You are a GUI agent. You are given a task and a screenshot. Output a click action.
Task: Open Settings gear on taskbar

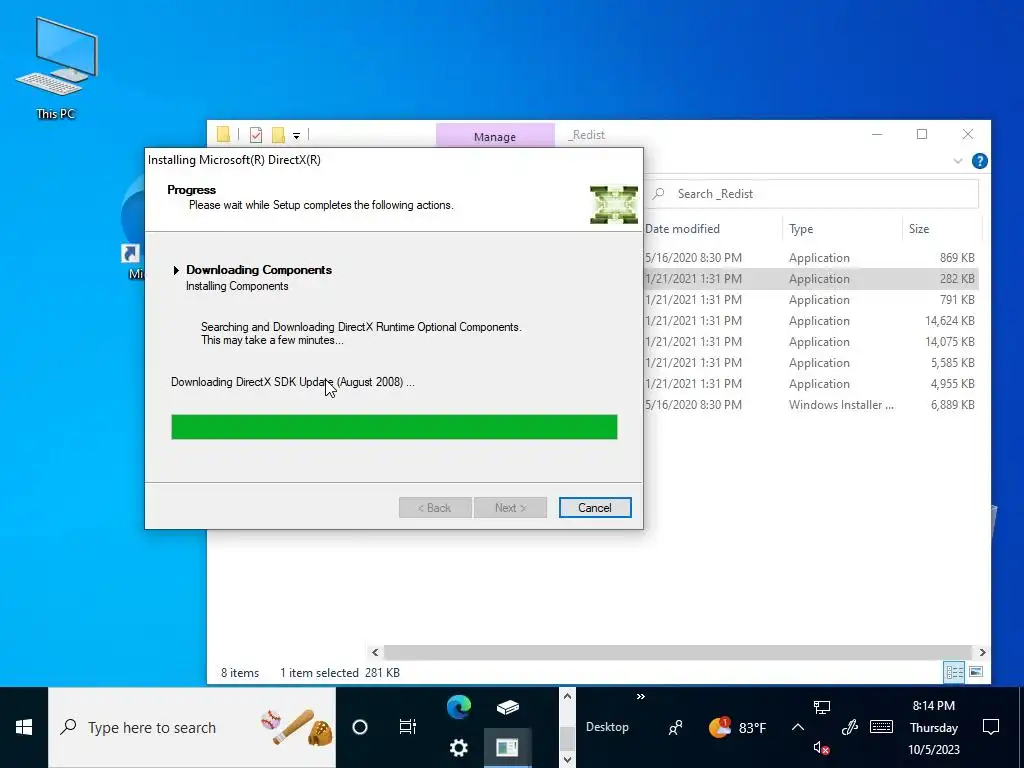[458, 748]
